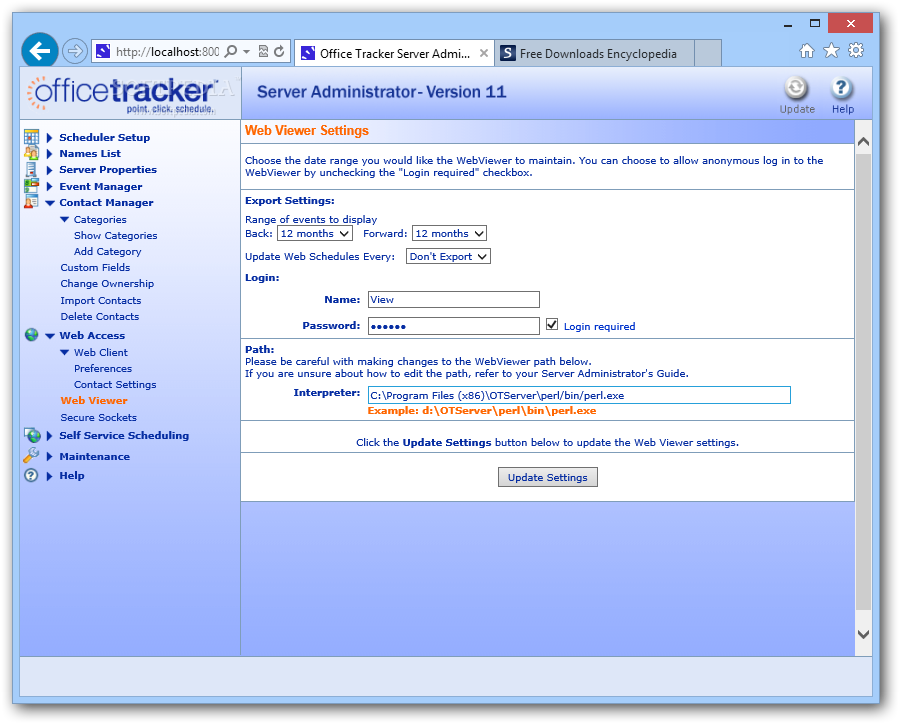Click the scrollbar up arrow
This screenshot has width=900, height=724.
coord(863,141)
